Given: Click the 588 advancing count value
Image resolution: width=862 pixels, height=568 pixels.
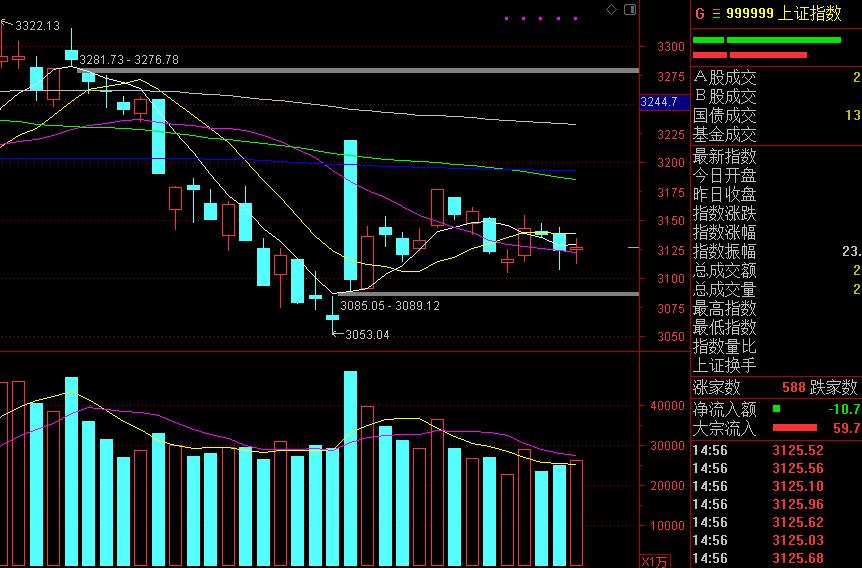Looking at the screenshot, I should (x=794, y=388).
